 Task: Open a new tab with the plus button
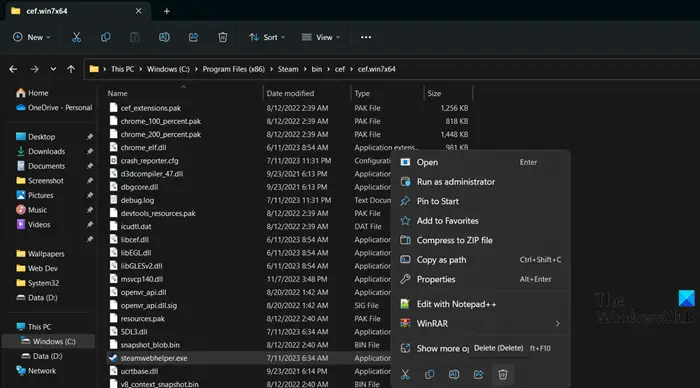coord(167,11)
